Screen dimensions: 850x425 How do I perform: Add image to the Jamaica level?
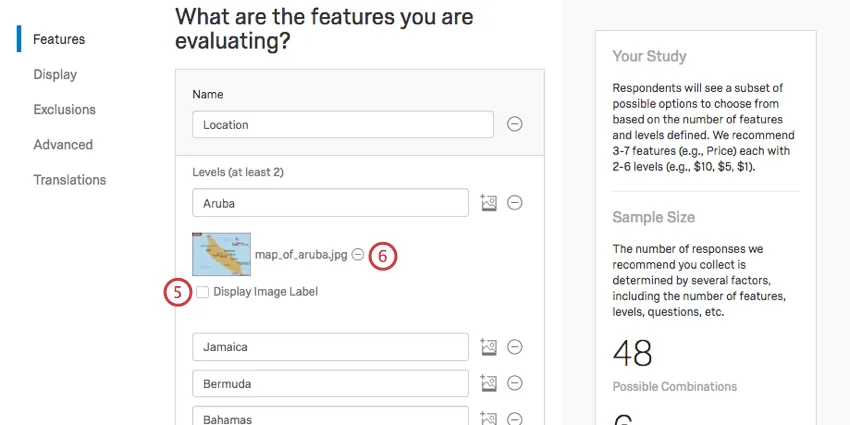(x=488, y=347)
